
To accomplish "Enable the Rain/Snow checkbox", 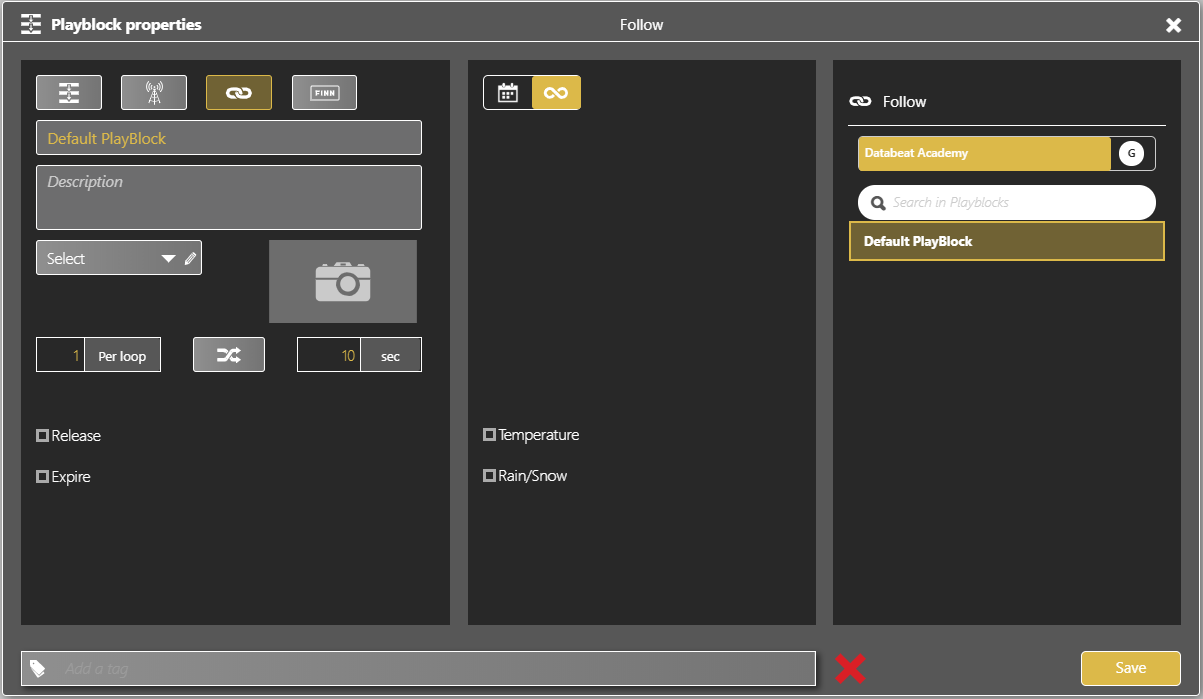I will tap(489, 476).
